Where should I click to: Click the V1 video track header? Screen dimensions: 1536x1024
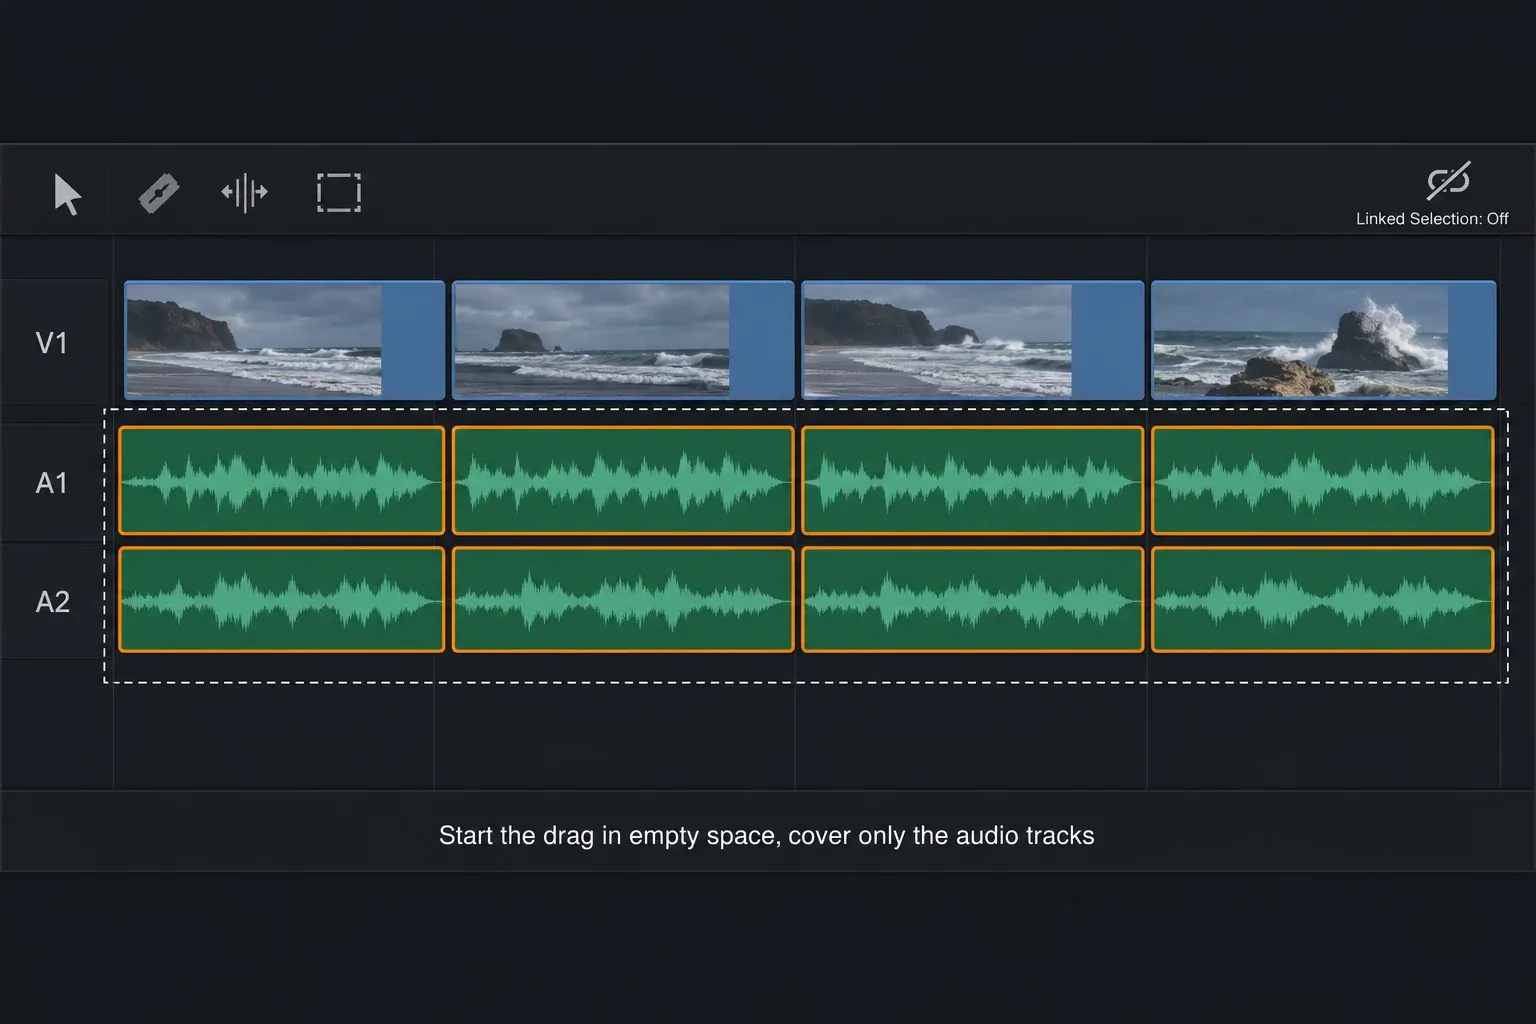coord(56,342)
